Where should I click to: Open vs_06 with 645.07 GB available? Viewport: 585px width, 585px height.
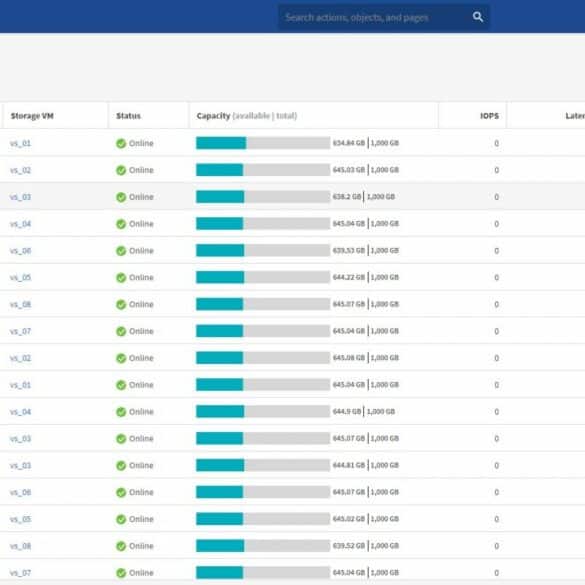[21, 492]
